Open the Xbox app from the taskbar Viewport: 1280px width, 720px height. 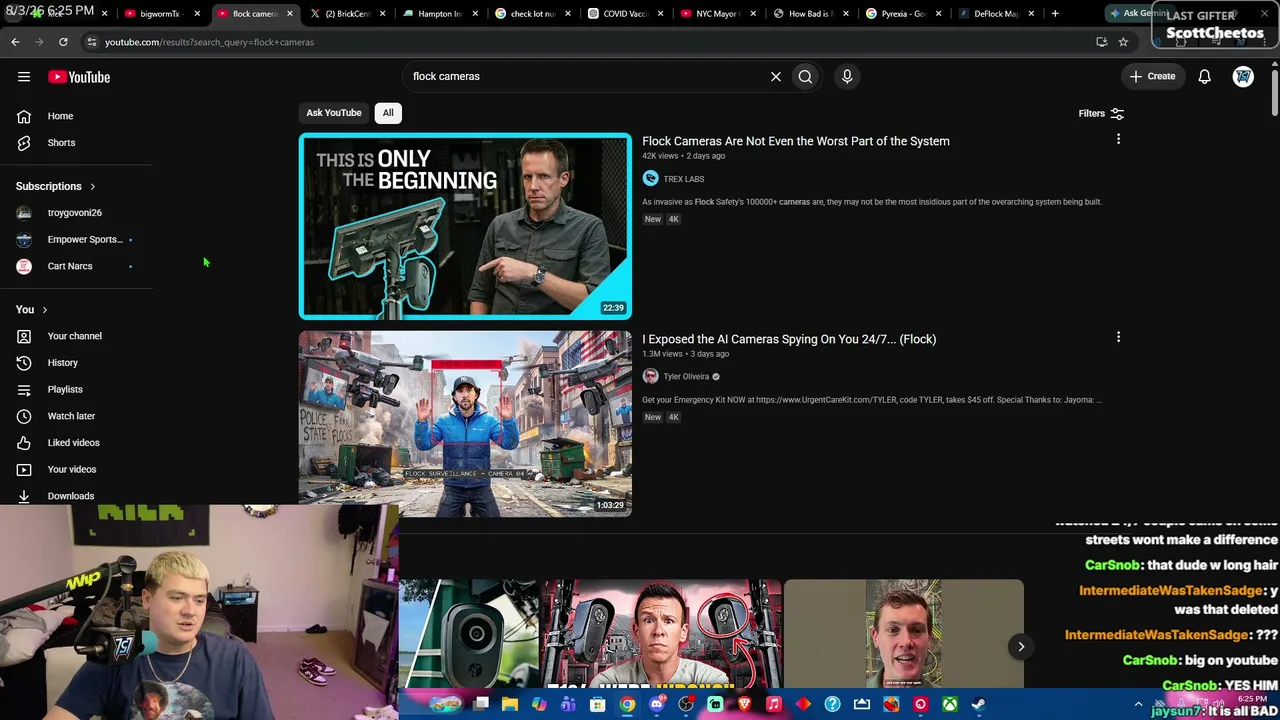[949, 705]
